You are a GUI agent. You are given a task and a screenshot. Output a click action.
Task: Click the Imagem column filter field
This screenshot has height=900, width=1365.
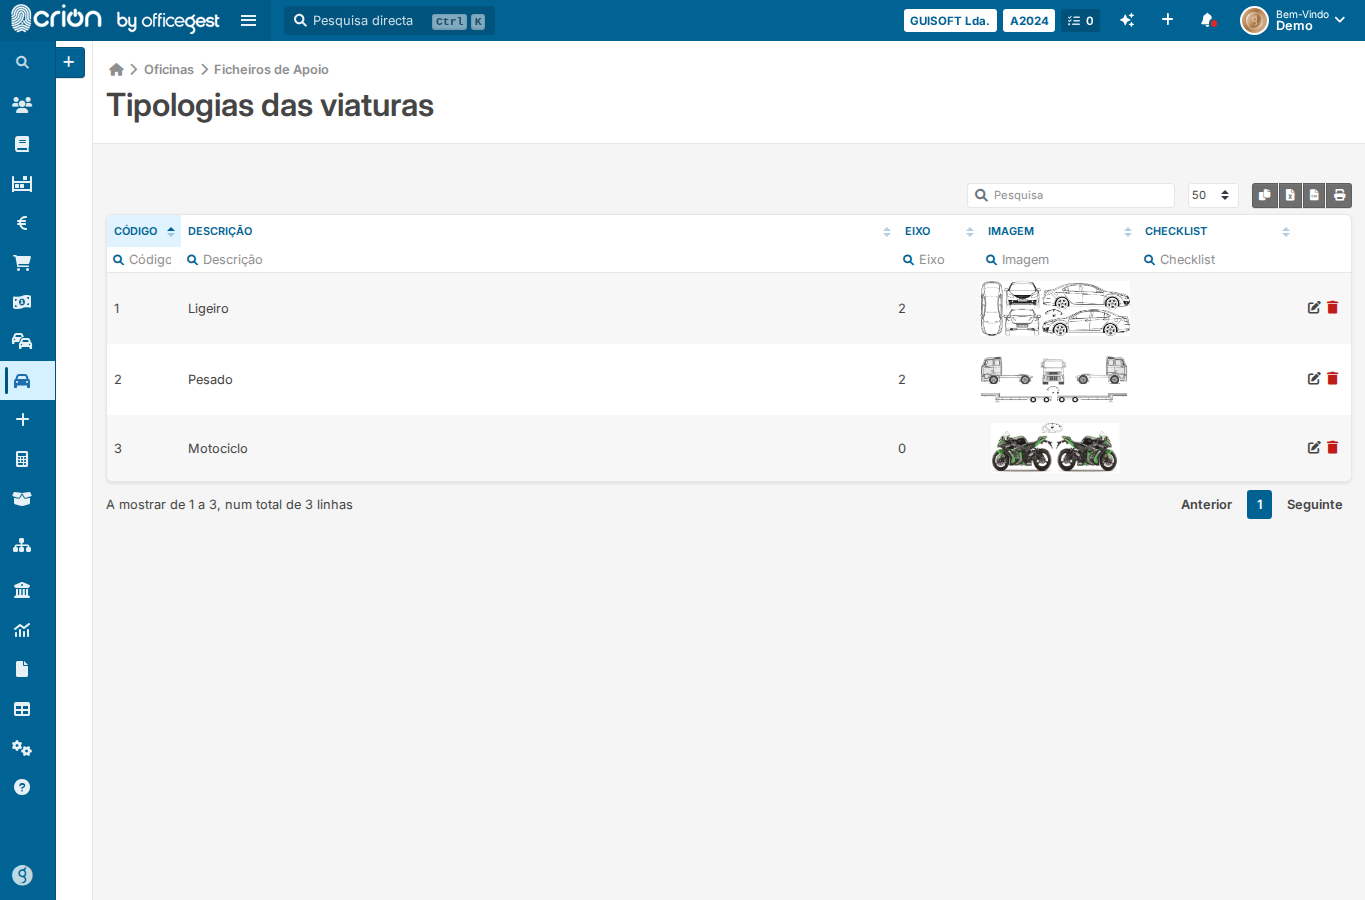pyautogui.click(x=1059, y=259)
